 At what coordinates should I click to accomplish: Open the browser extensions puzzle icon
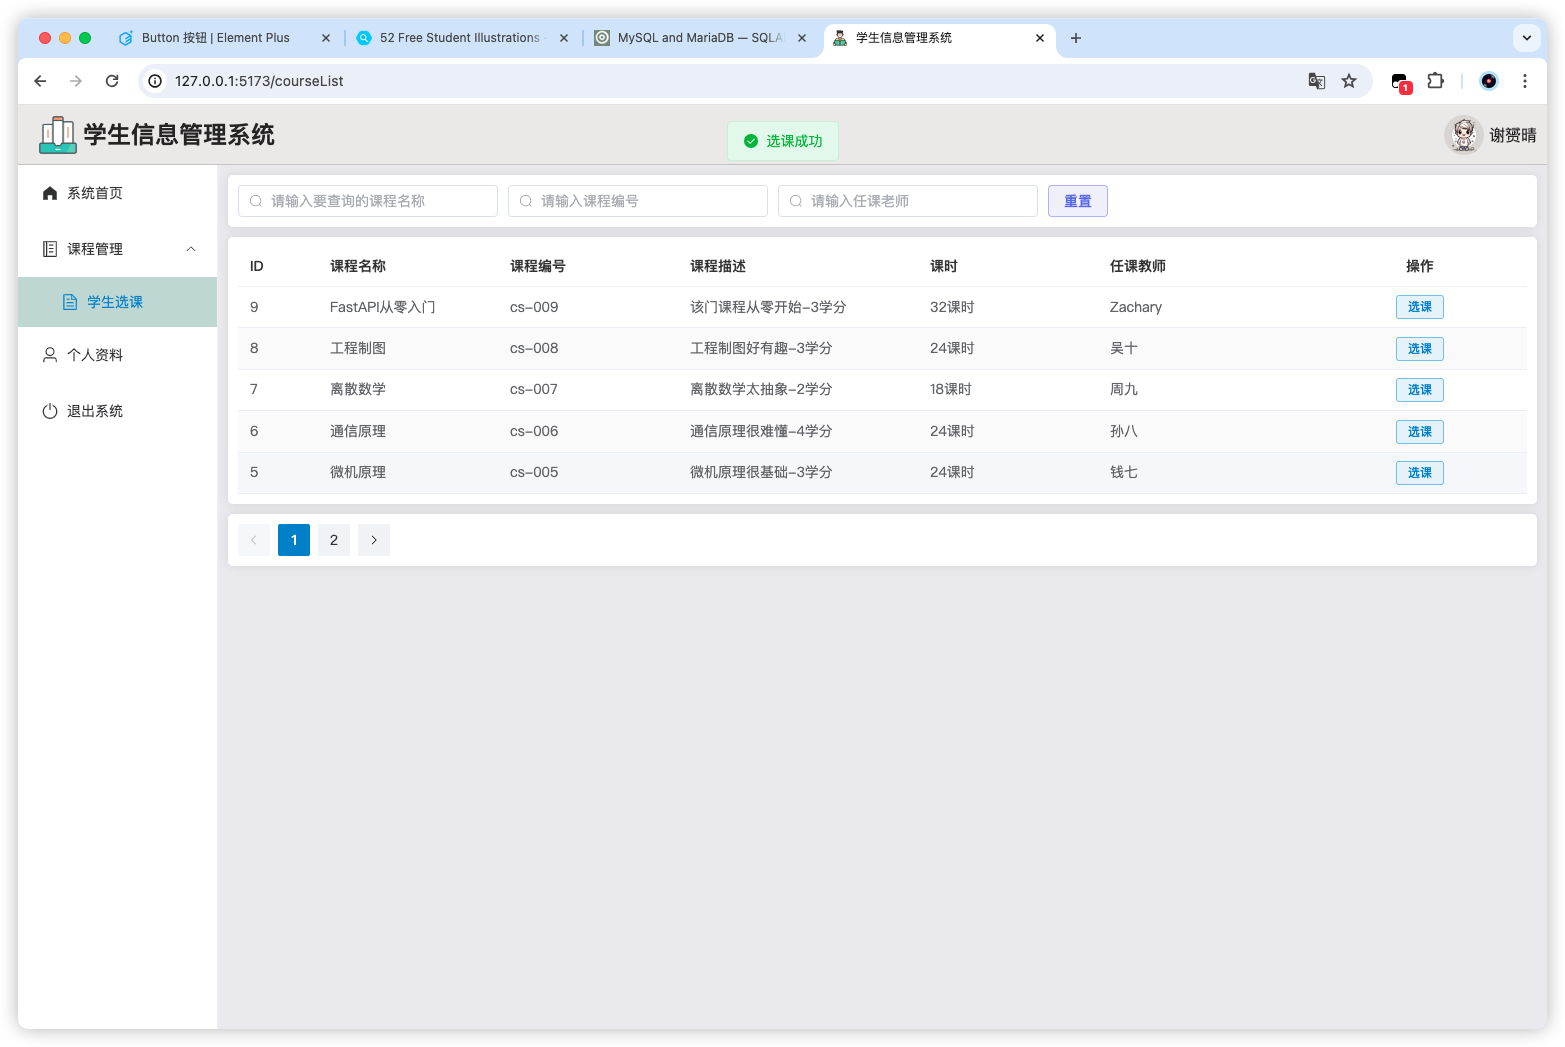coord(1436,81)
